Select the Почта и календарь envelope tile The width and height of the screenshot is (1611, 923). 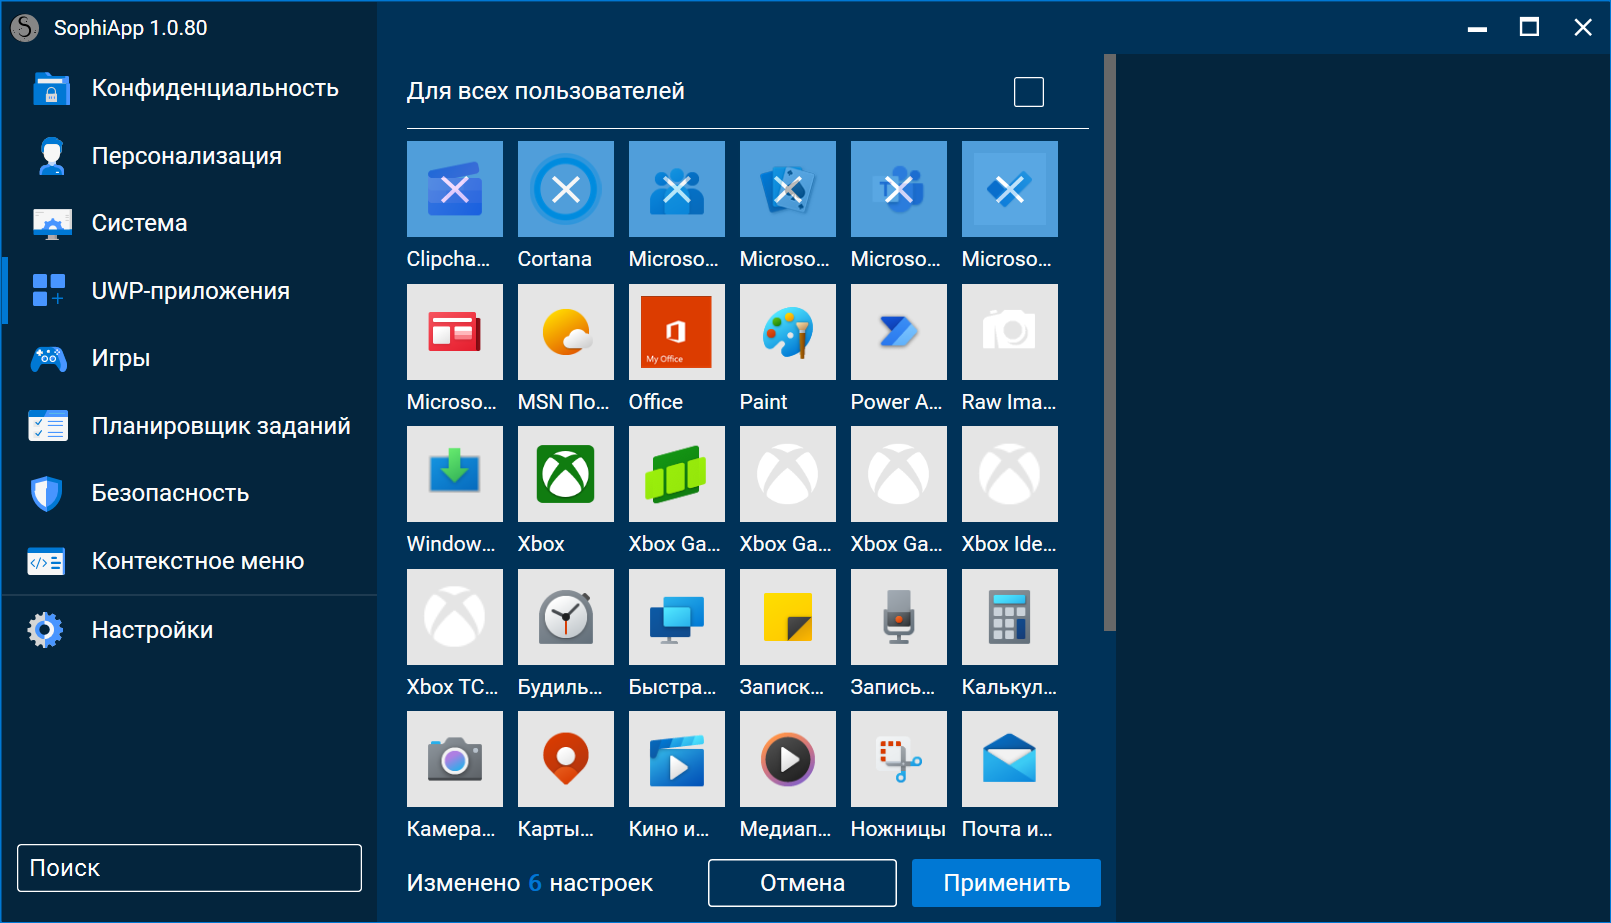click(x=1010, y=759)
